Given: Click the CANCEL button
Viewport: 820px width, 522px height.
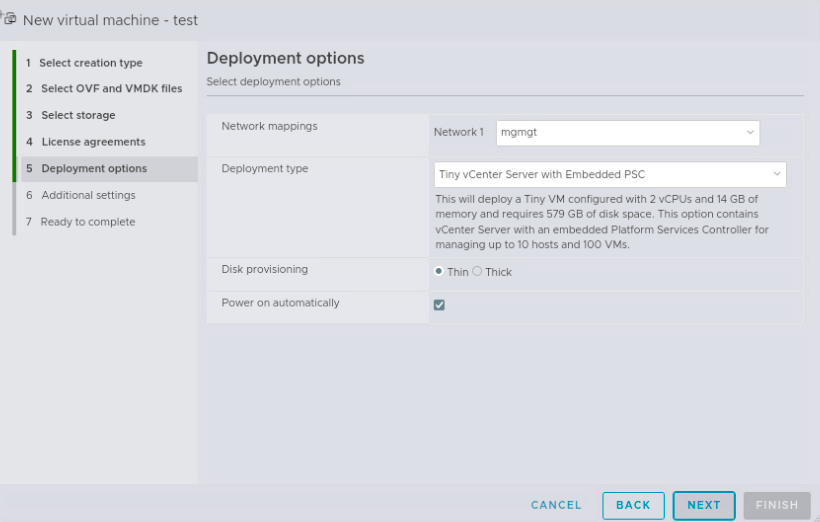Looking at the screenshot, I should tap(556, 505).
